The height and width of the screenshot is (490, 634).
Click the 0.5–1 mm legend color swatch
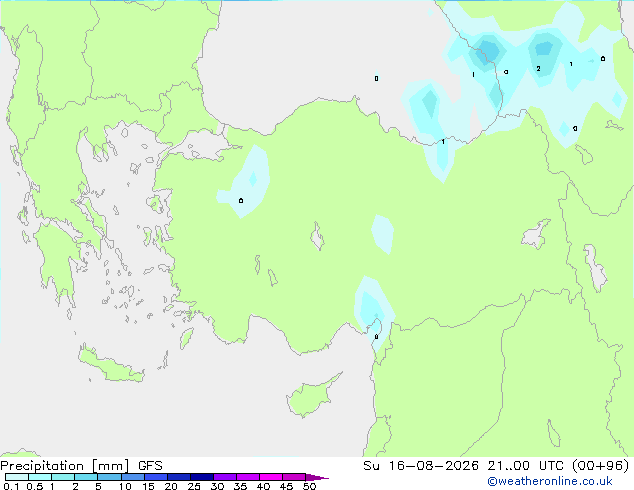40,477
